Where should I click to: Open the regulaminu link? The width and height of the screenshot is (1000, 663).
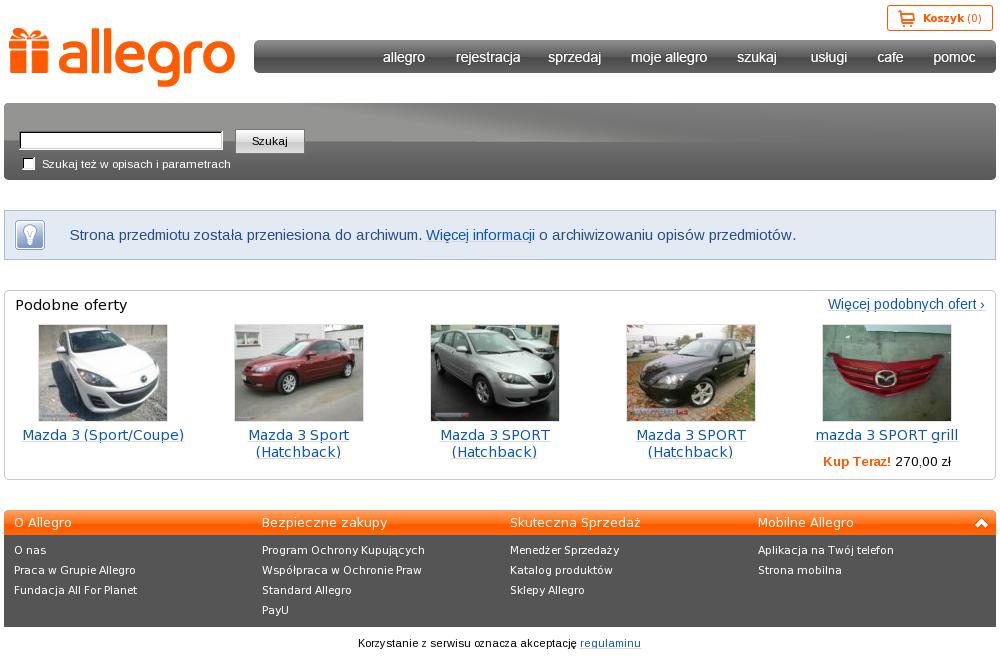[x=610, y=643]
